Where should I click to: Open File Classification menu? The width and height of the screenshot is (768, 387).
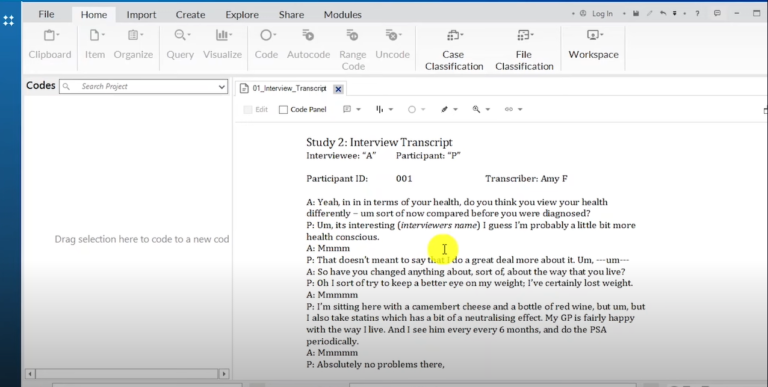(524, 50)
